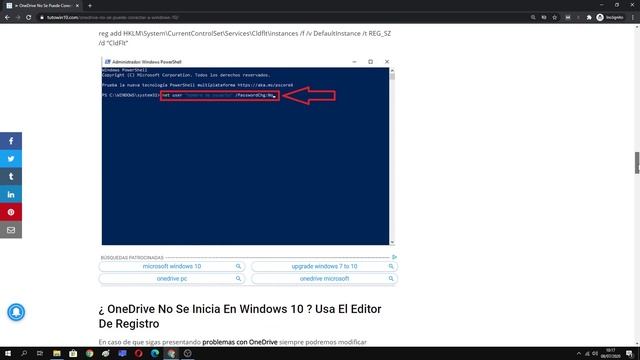The image size is (640, 360).
Task: Open File Explorer from the taskbar
Action: coord(57,353)
